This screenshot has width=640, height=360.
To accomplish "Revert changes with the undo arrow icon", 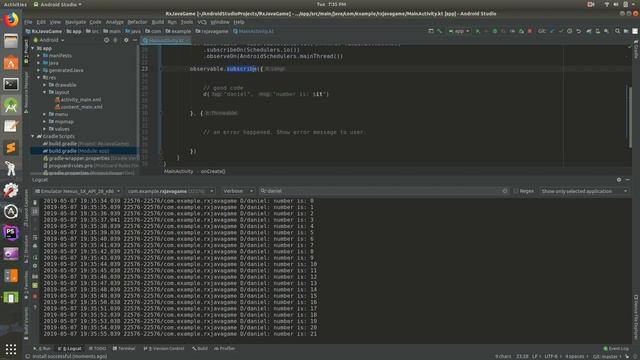I will coord(578,31).
